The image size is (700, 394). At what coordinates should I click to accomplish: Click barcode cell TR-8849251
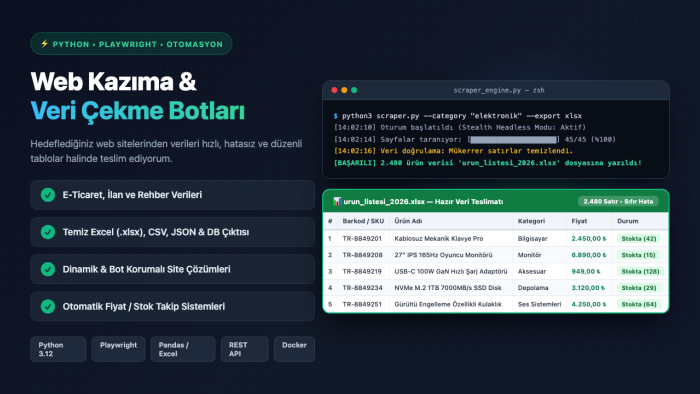tap(362, 304)
